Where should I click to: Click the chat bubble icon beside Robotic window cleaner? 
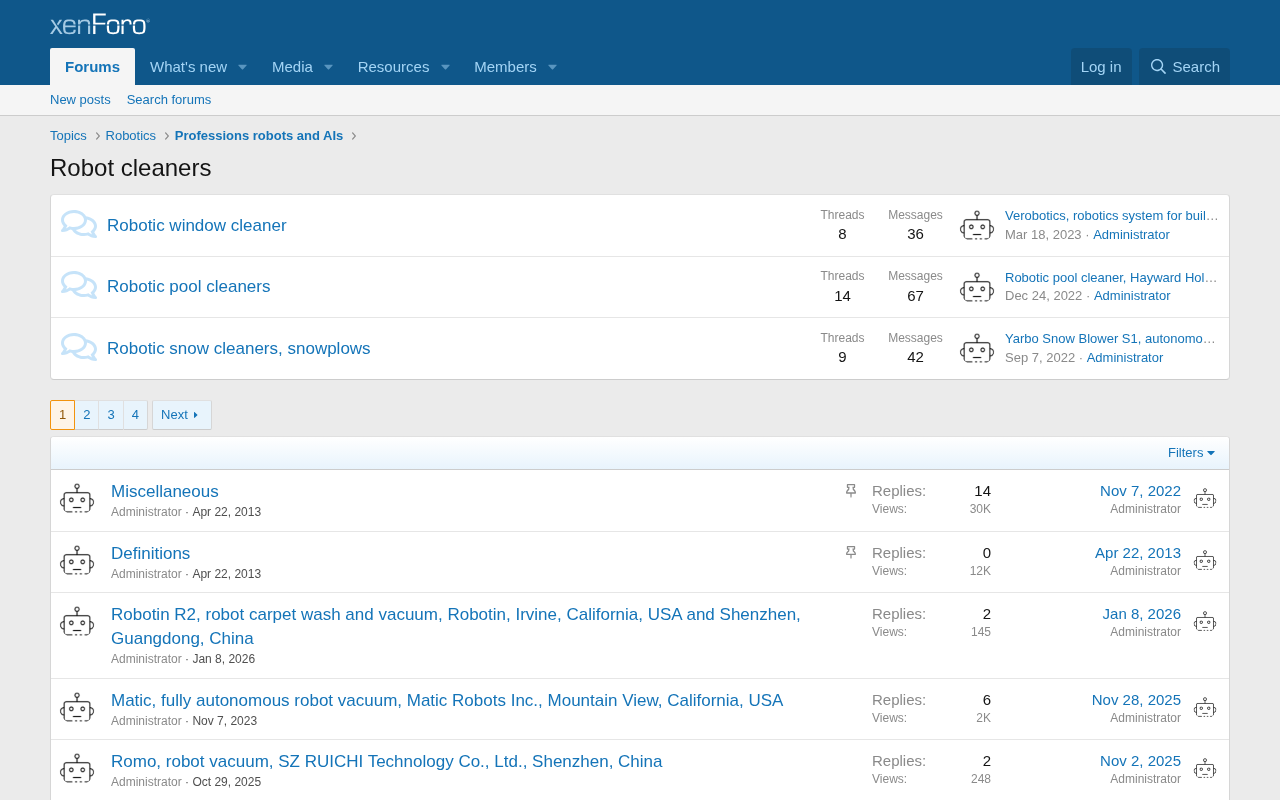click(x=79, y=225)
